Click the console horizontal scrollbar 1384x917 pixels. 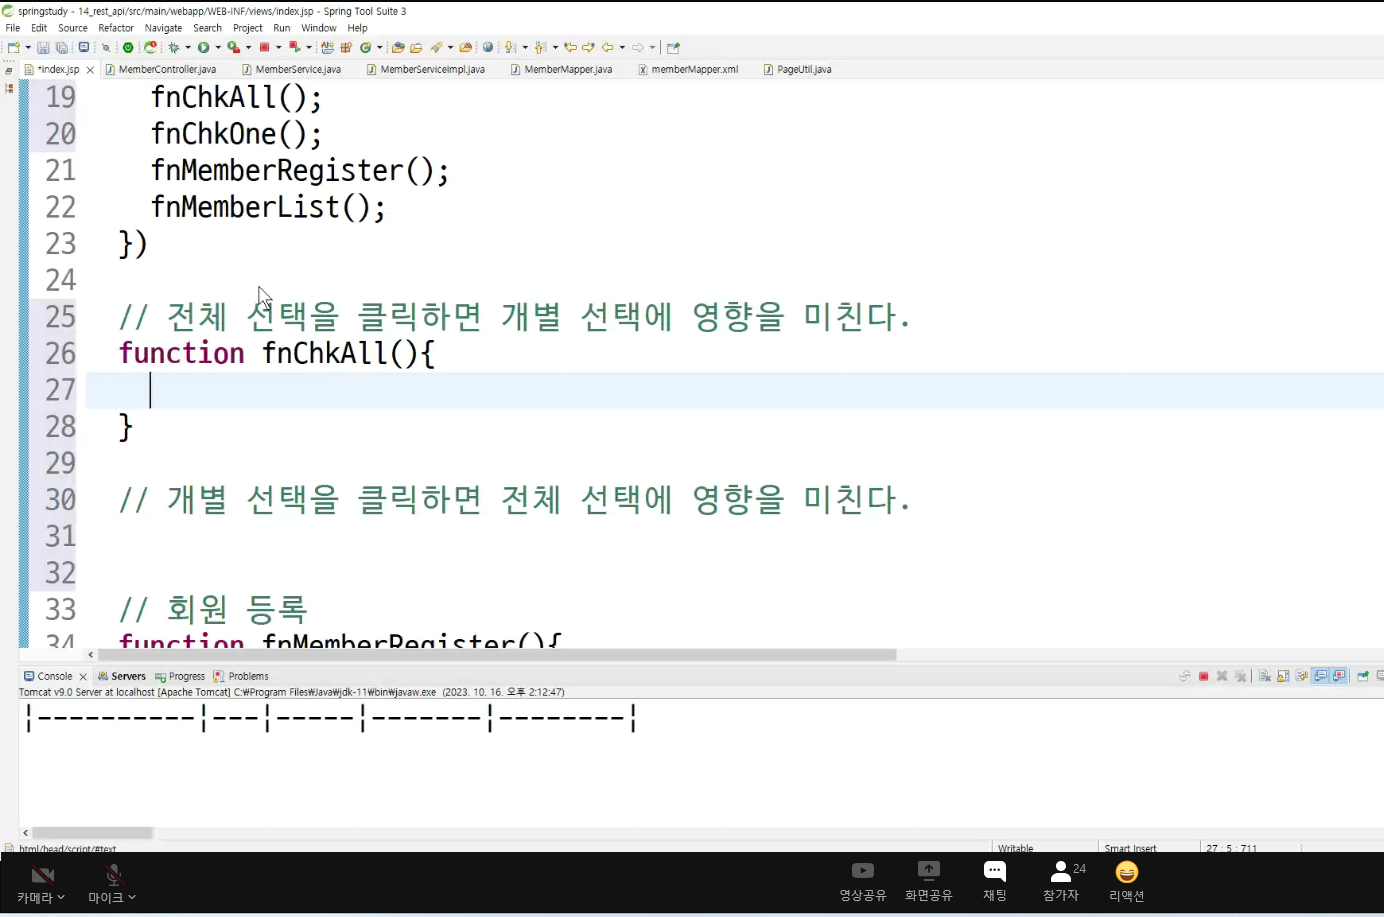[92, 832]
